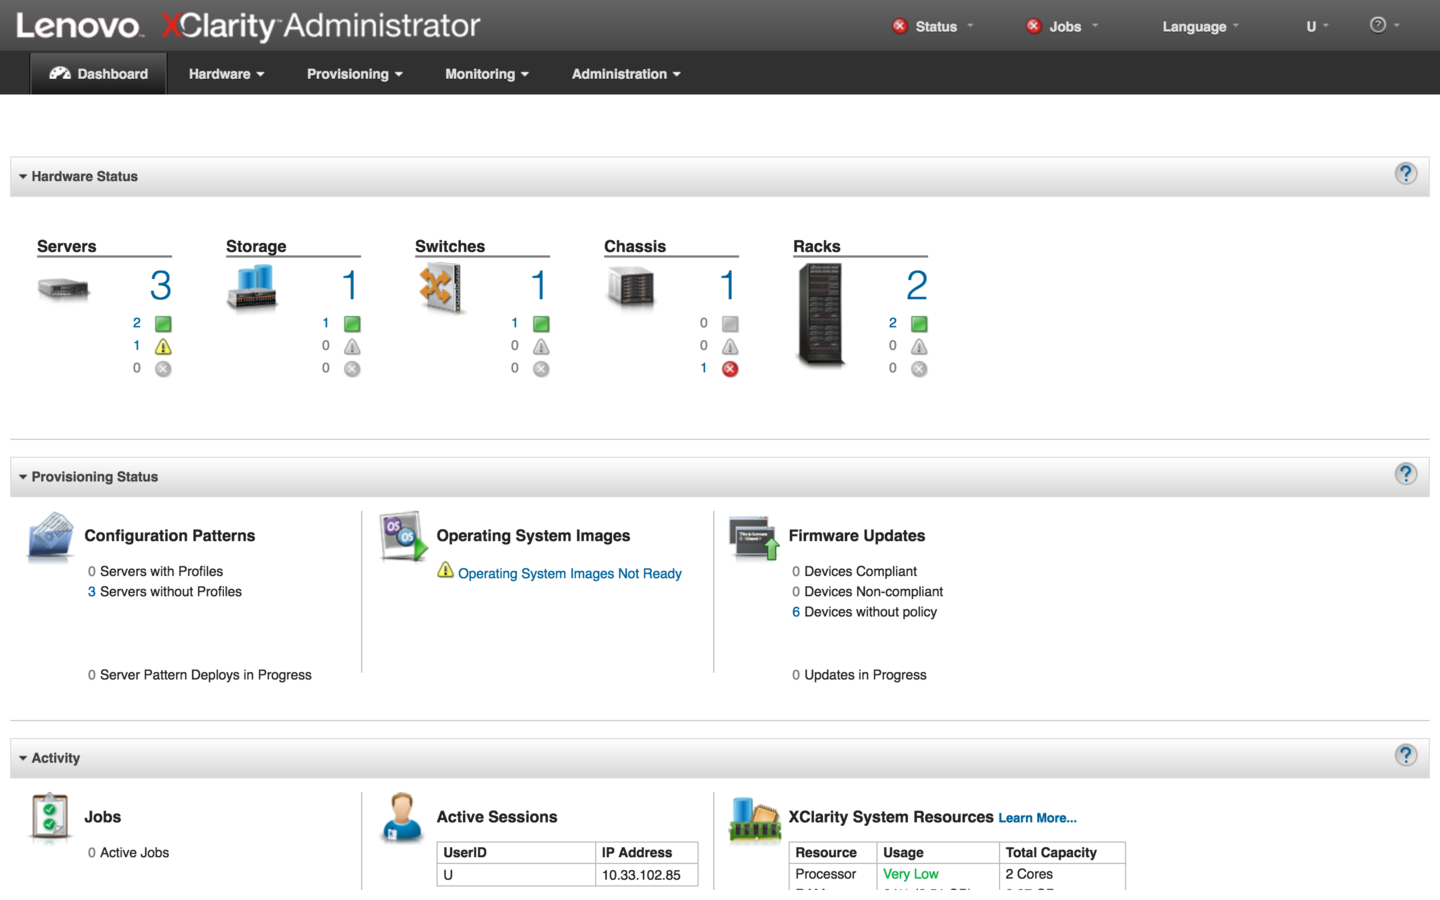This screenshot has height=900, width=1440.
Task: Click the Racks cabinet icon
Action: click(x=820, y=314)
